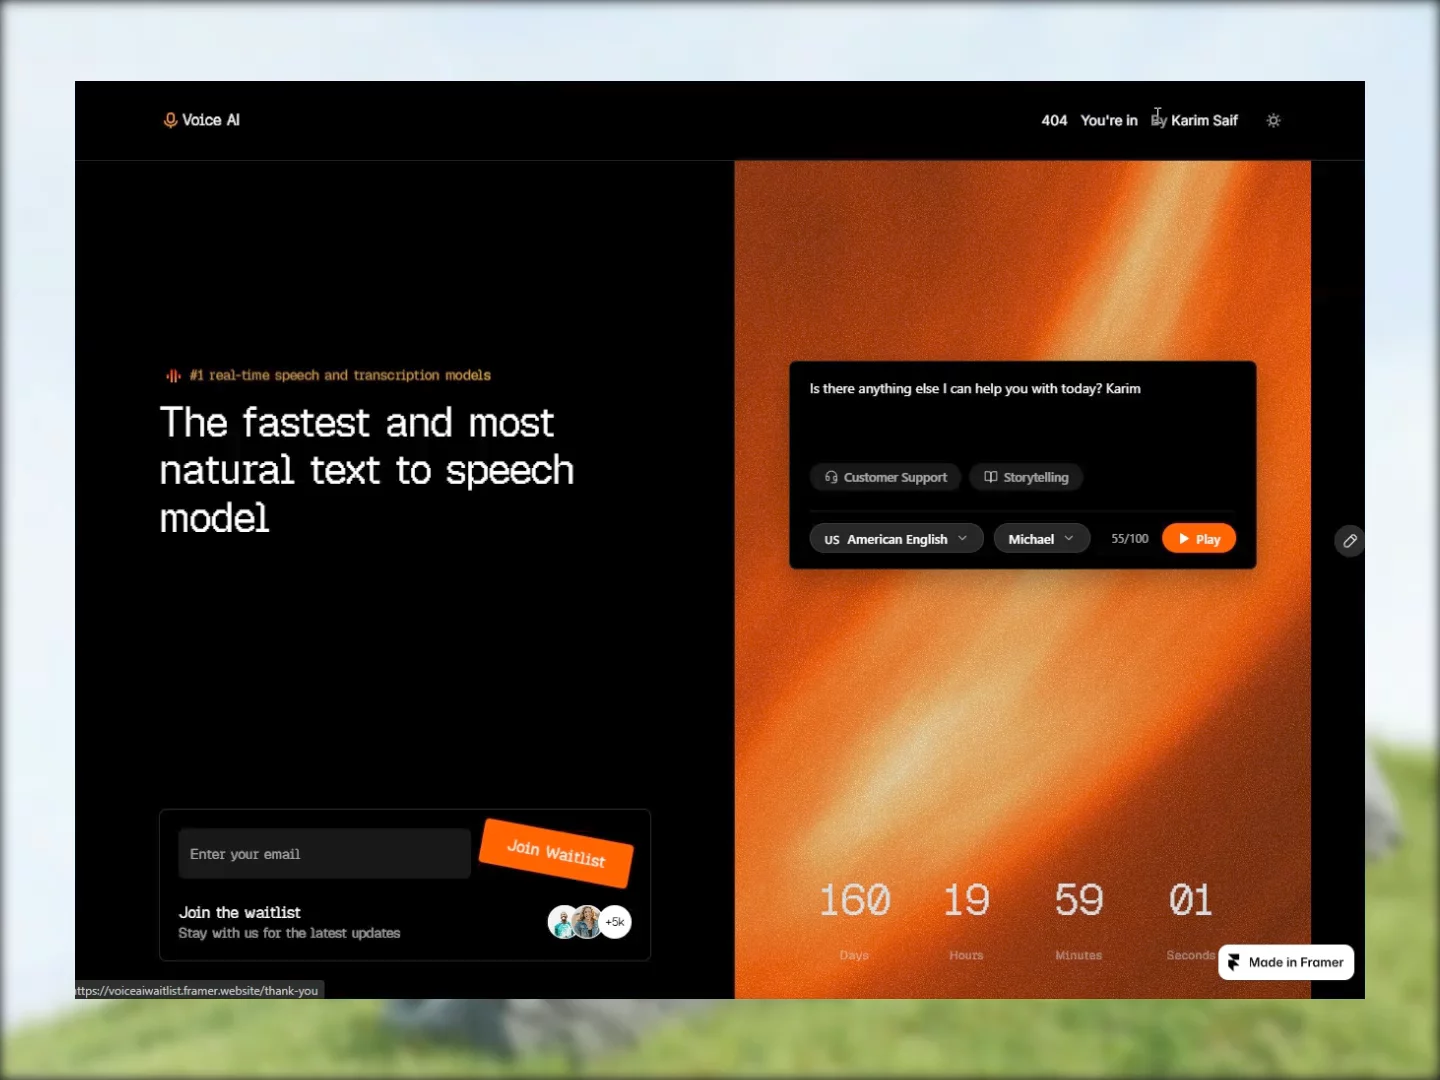
Task: Play the sample speech
Action: click(x=1199, y=539)
